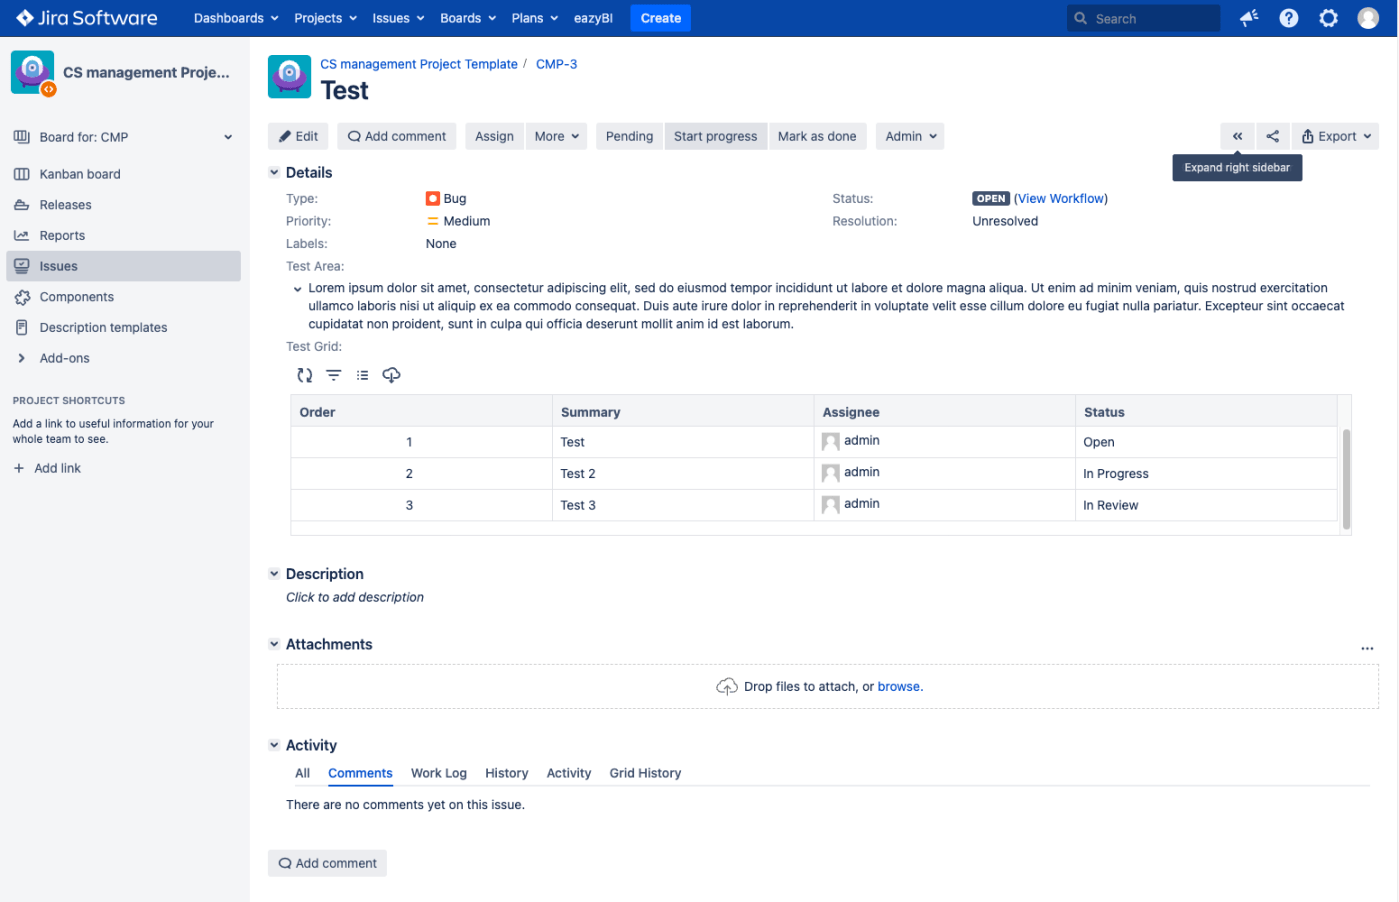Expand Add-ons in the sidebar
The width and height of the screenshot is (1399, 902).
(22, 358)
